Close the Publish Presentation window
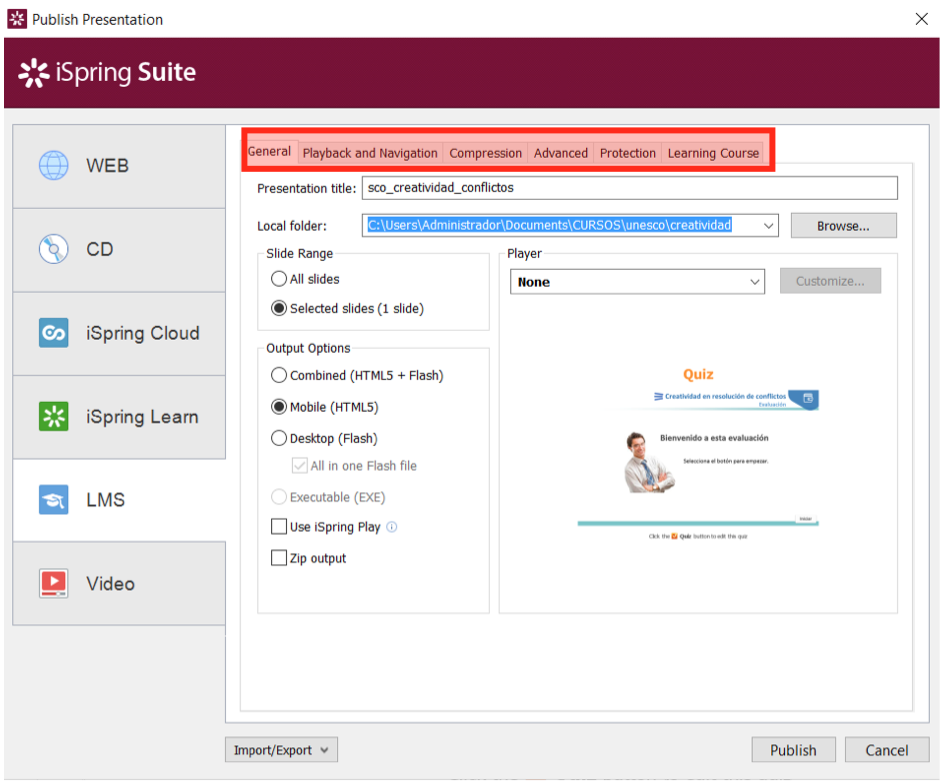 pyautogui.click(x=921, y=19)
